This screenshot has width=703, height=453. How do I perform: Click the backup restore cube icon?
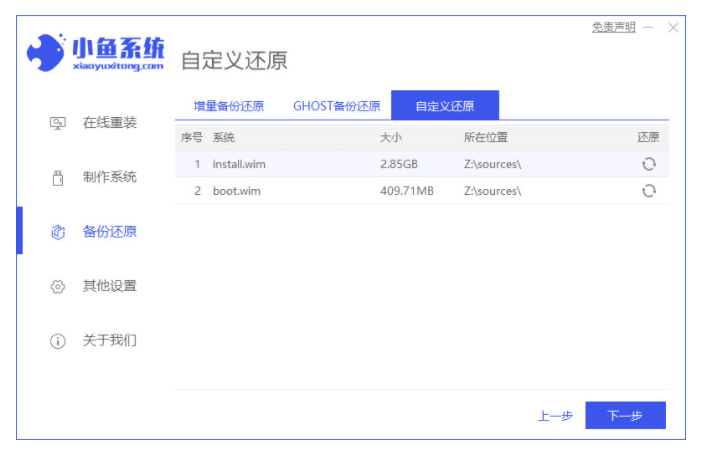(x=57, y=232)
